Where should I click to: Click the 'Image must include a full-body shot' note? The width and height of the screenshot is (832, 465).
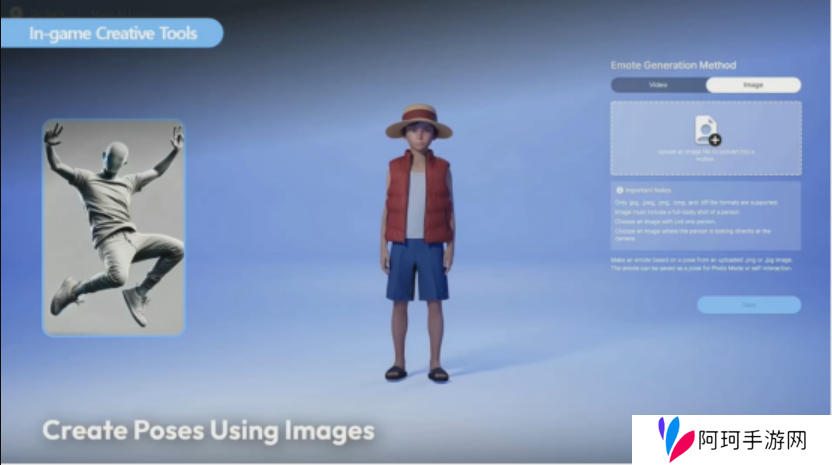[x=677, y=212]
